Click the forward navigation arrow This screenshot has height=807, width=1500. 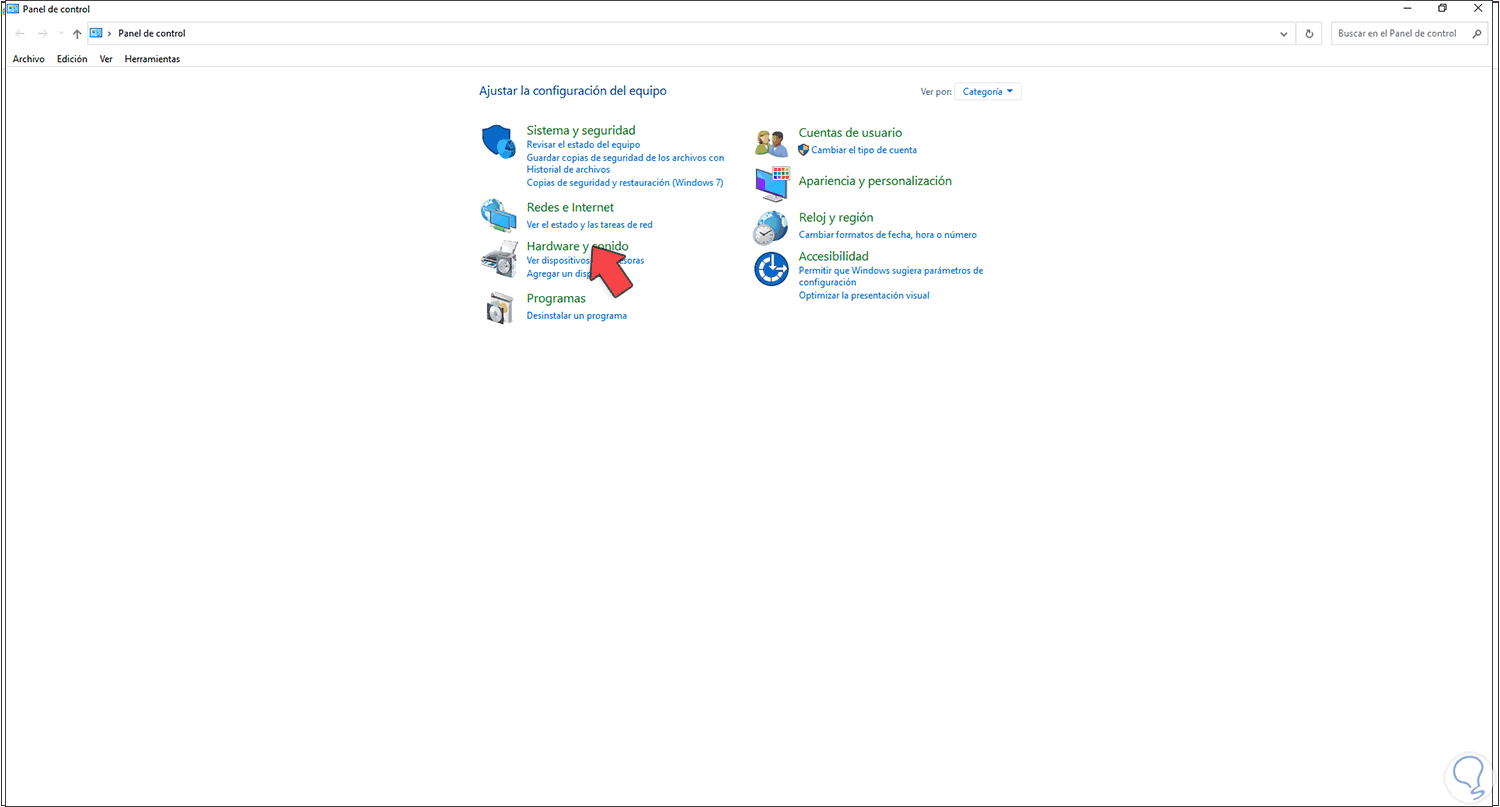pyautogui.click(x=42, y=33)
